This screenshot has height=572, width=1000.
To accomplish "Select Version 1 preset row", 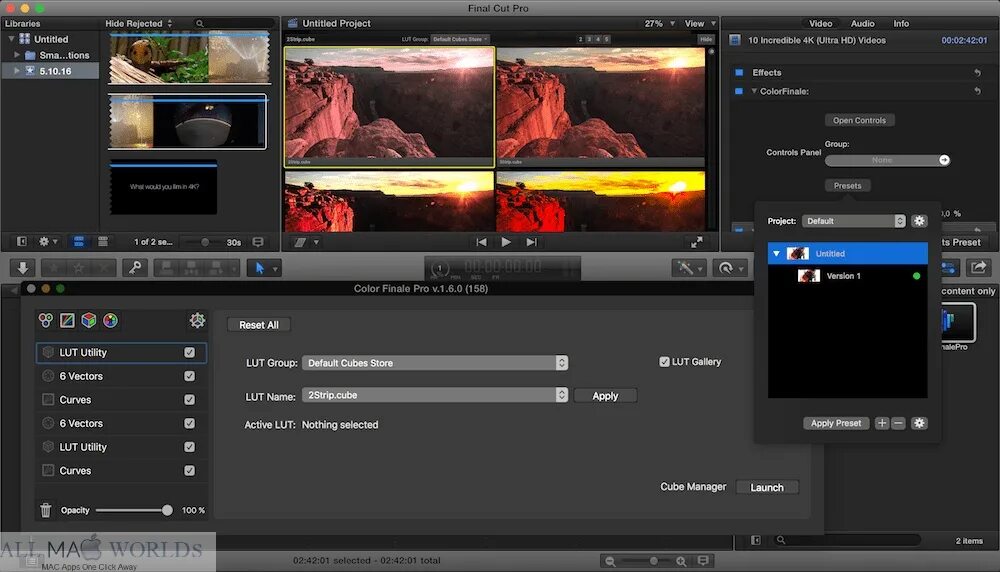I will click(x=848, y=276).
